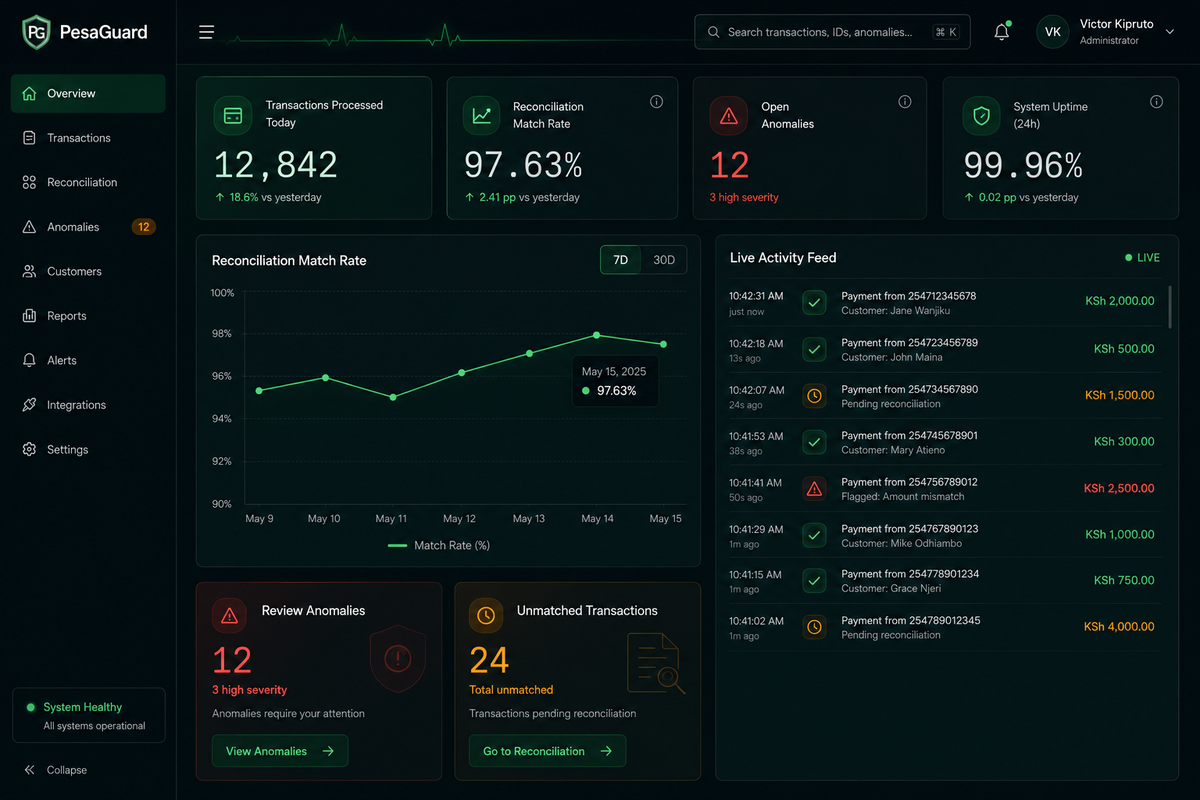Focus the search transactions field

tap(832, 32)
